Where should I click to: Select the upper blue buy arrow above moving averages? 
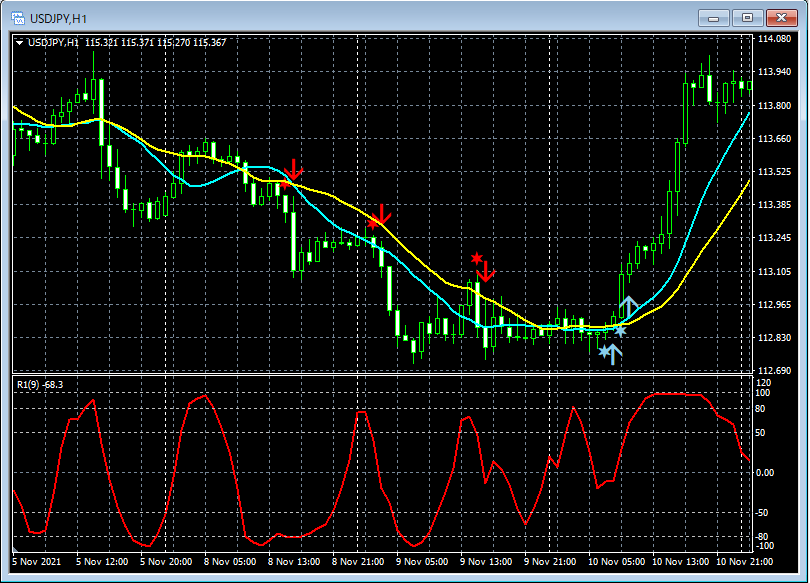pyautogui.click(x=628, y=307)
